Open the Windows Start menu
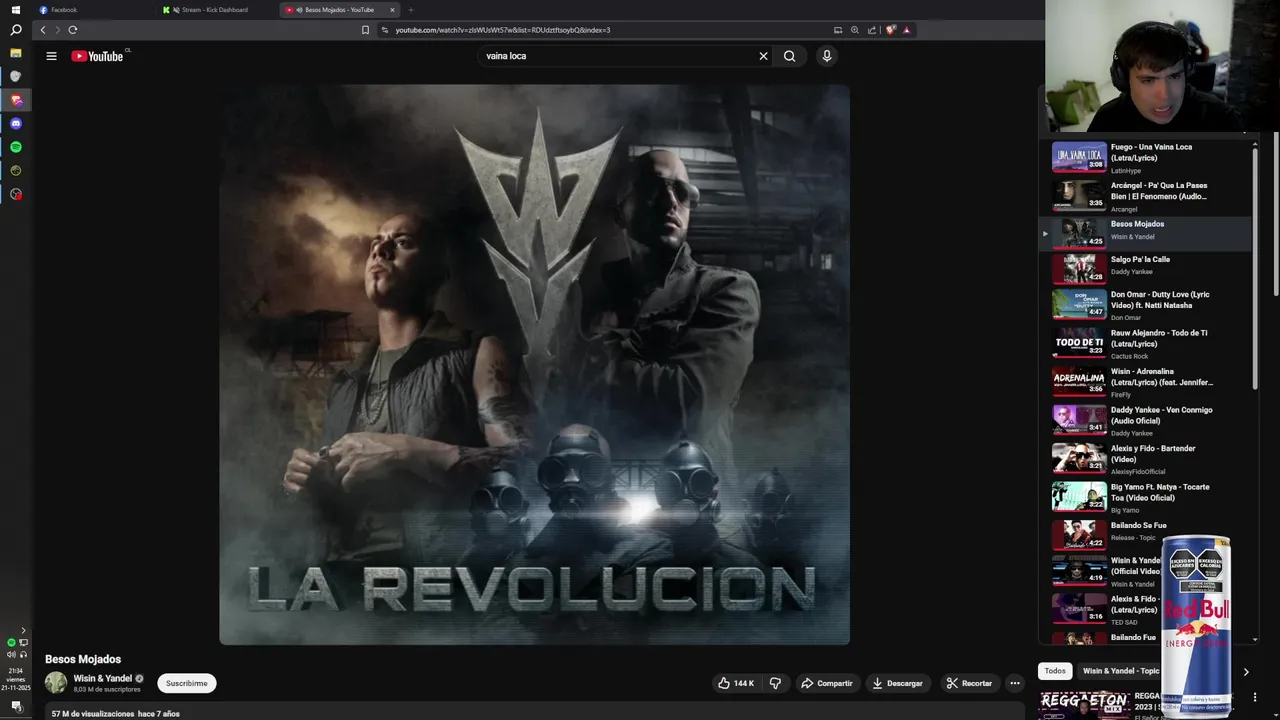Viewport: 1280px width, 720px height. [x=15, y=10]
